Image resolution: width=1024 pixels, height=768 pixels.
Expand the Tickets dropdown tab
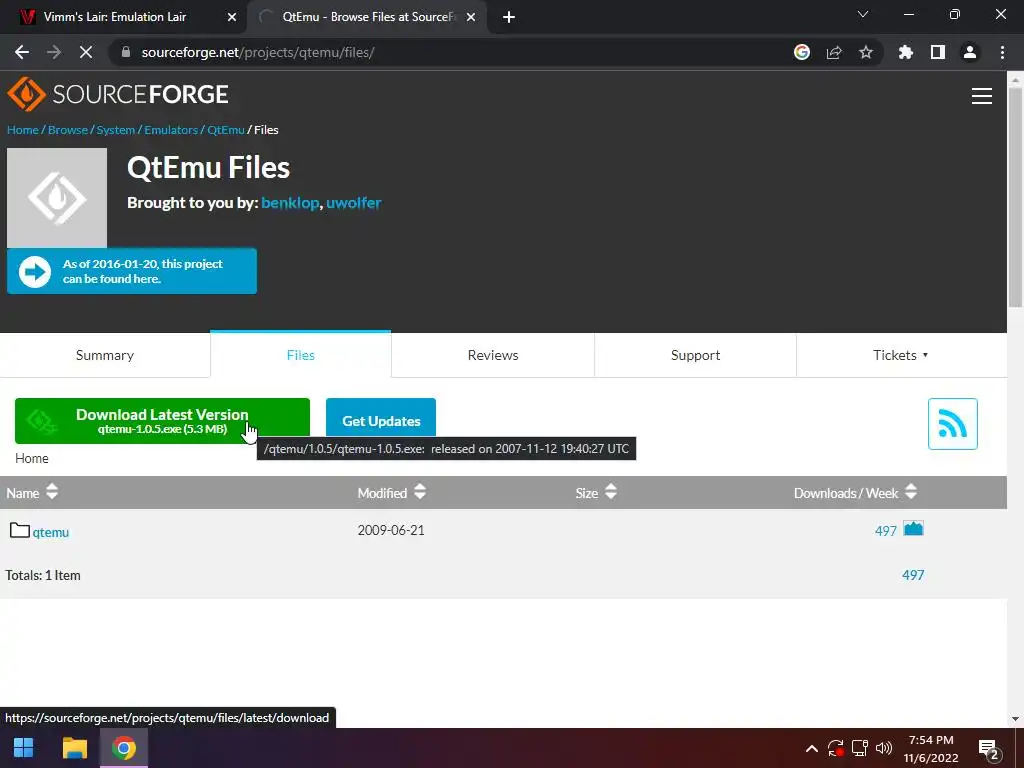[x=901, y=355]
